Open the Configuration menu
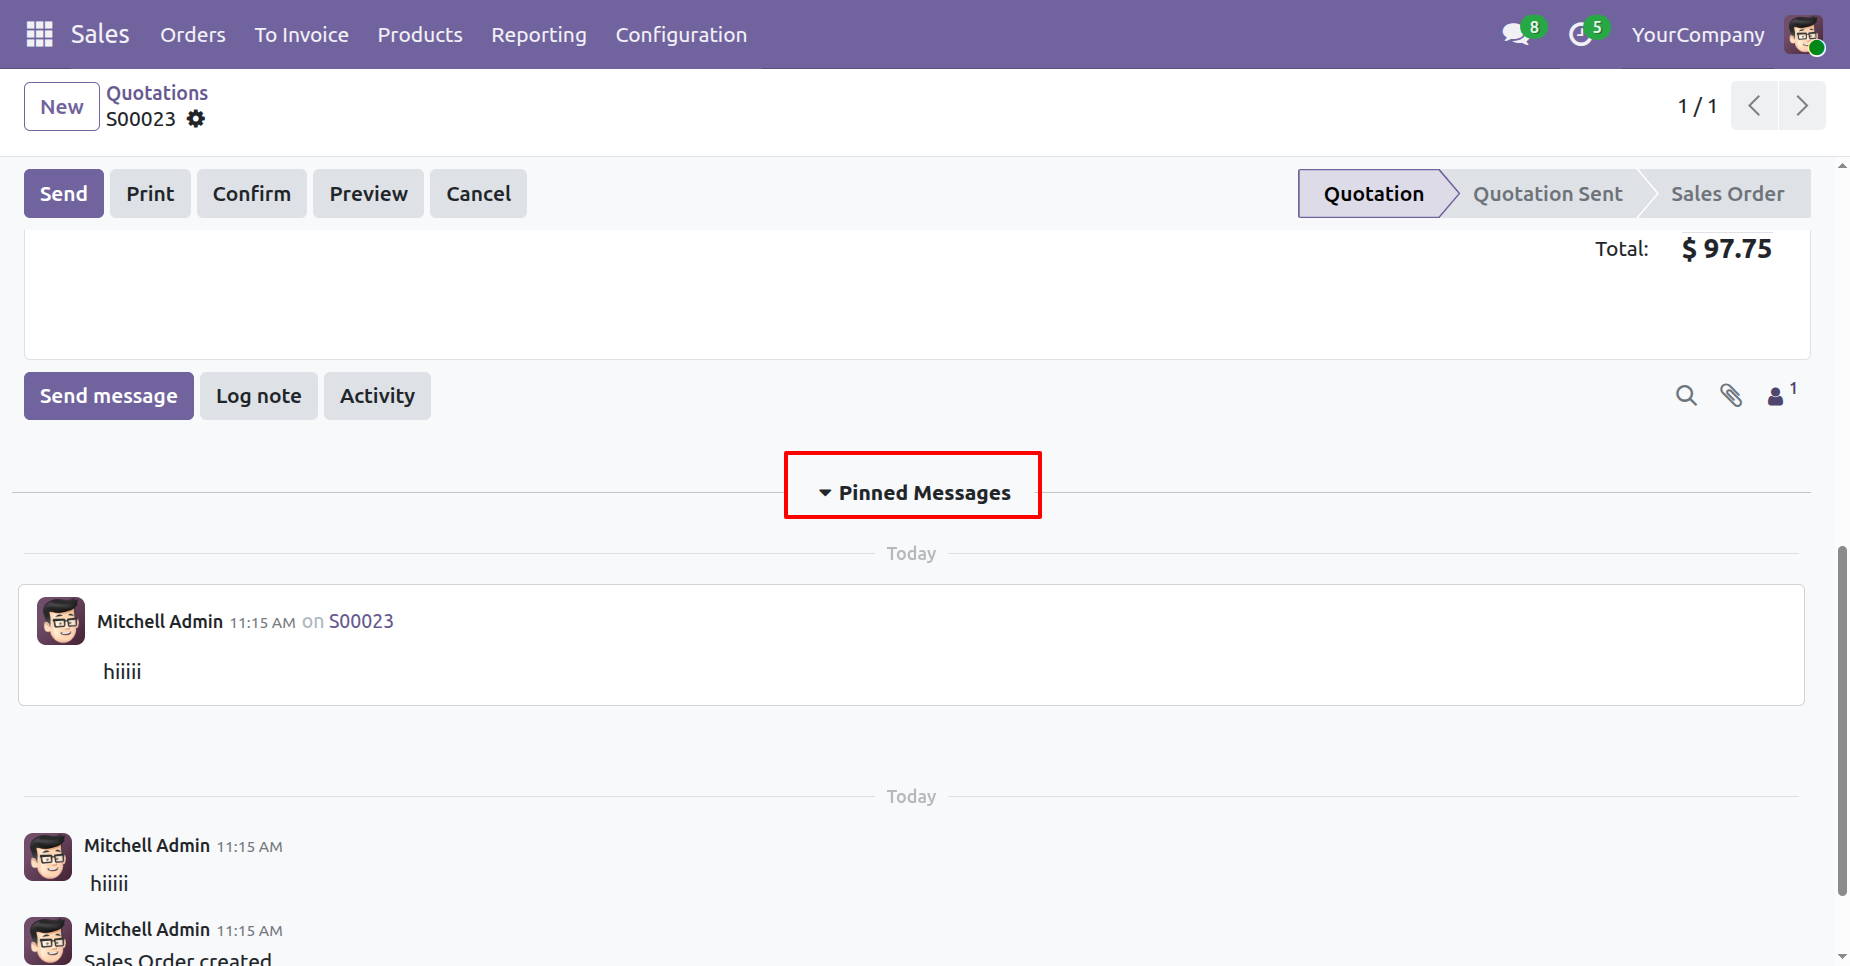 coord(681,35)
